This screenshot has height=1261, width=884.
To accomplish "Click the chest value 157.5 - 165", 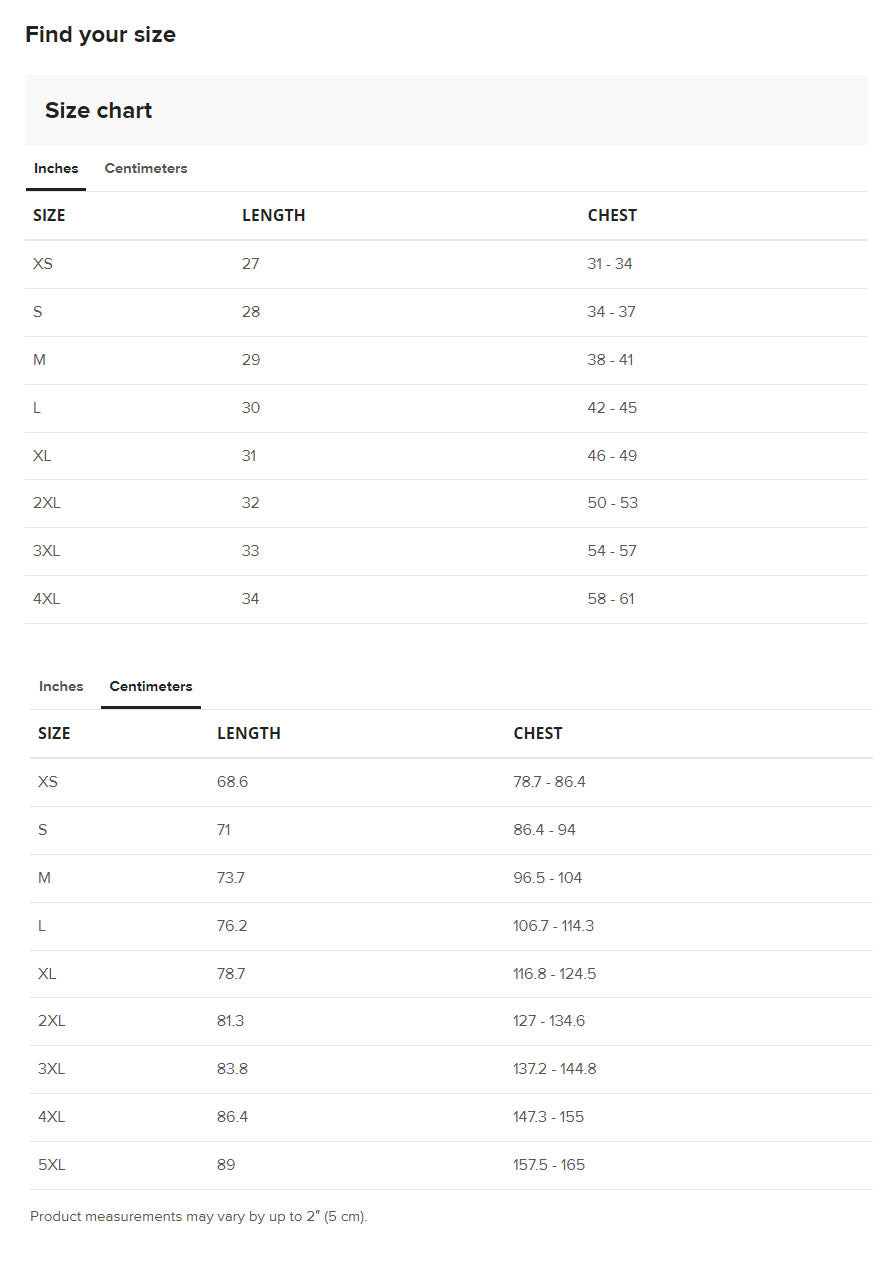I will coord(549,1165).
